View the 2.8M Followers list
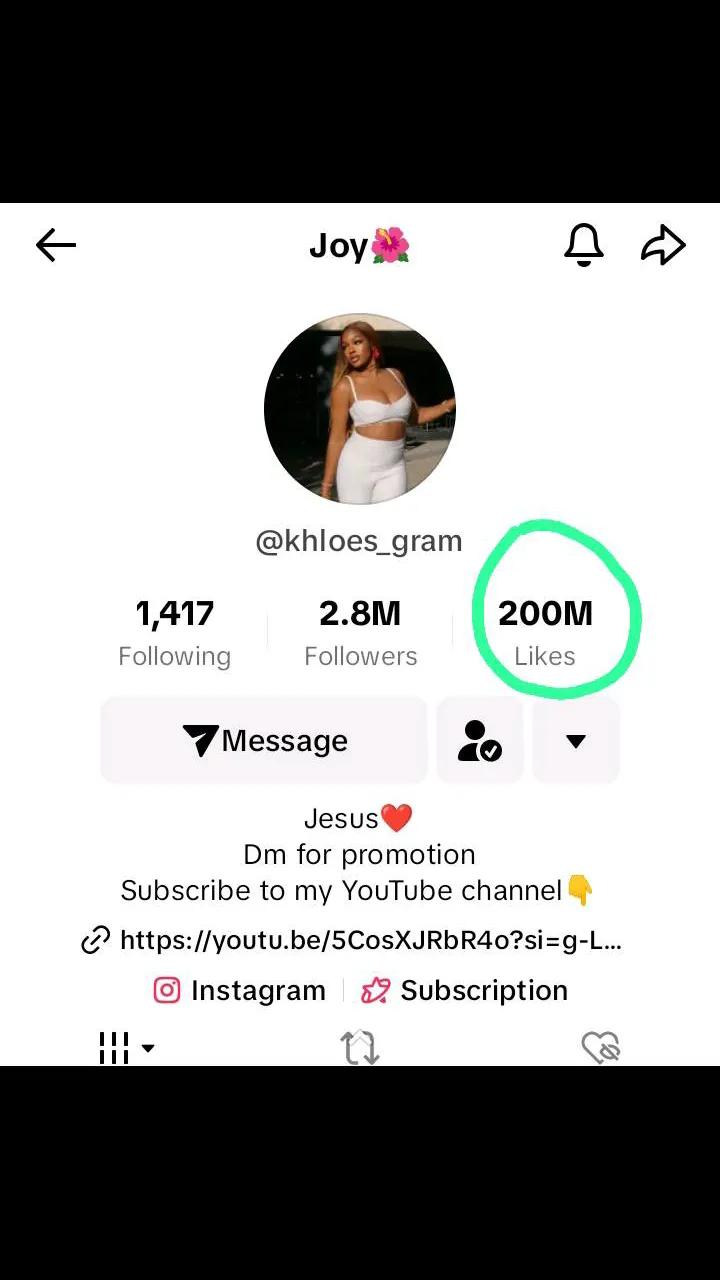Screen dimensions: 720x1280 [360, 632]
